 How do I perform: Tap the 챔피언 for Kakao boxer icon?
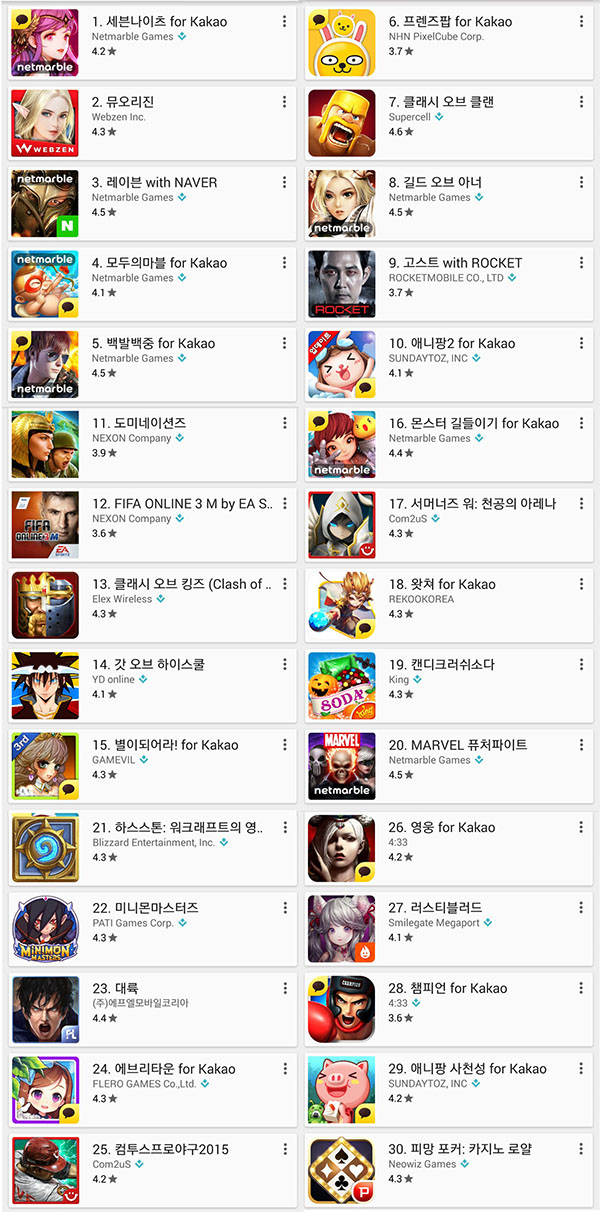pos(342,1010)
